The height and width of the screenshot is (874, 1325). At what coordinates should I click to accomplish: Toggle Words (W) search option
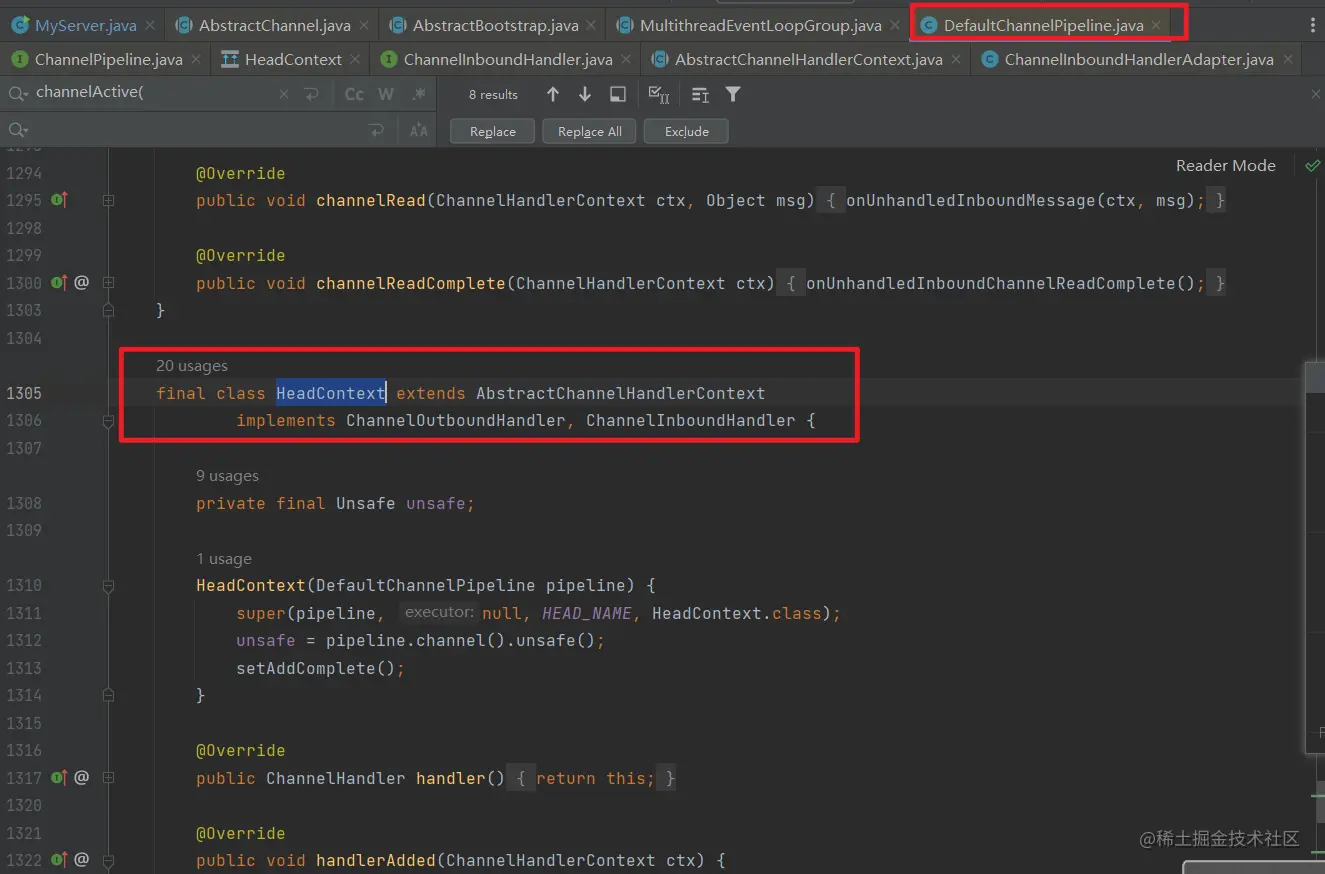tap(386, 94)
